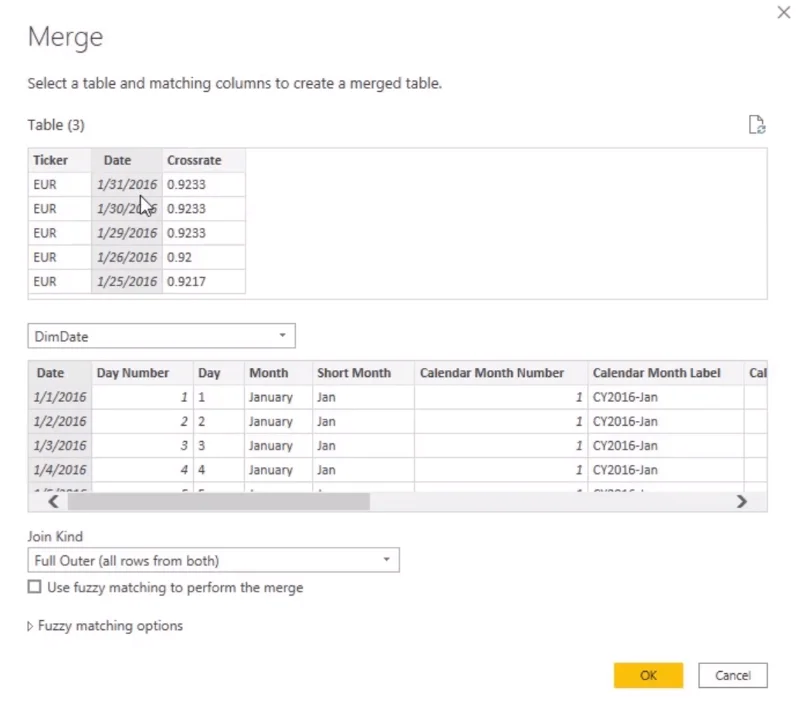Select the Short Month column header
The width and height of the screenshot is (800, 718).
[x=363, y=373]
